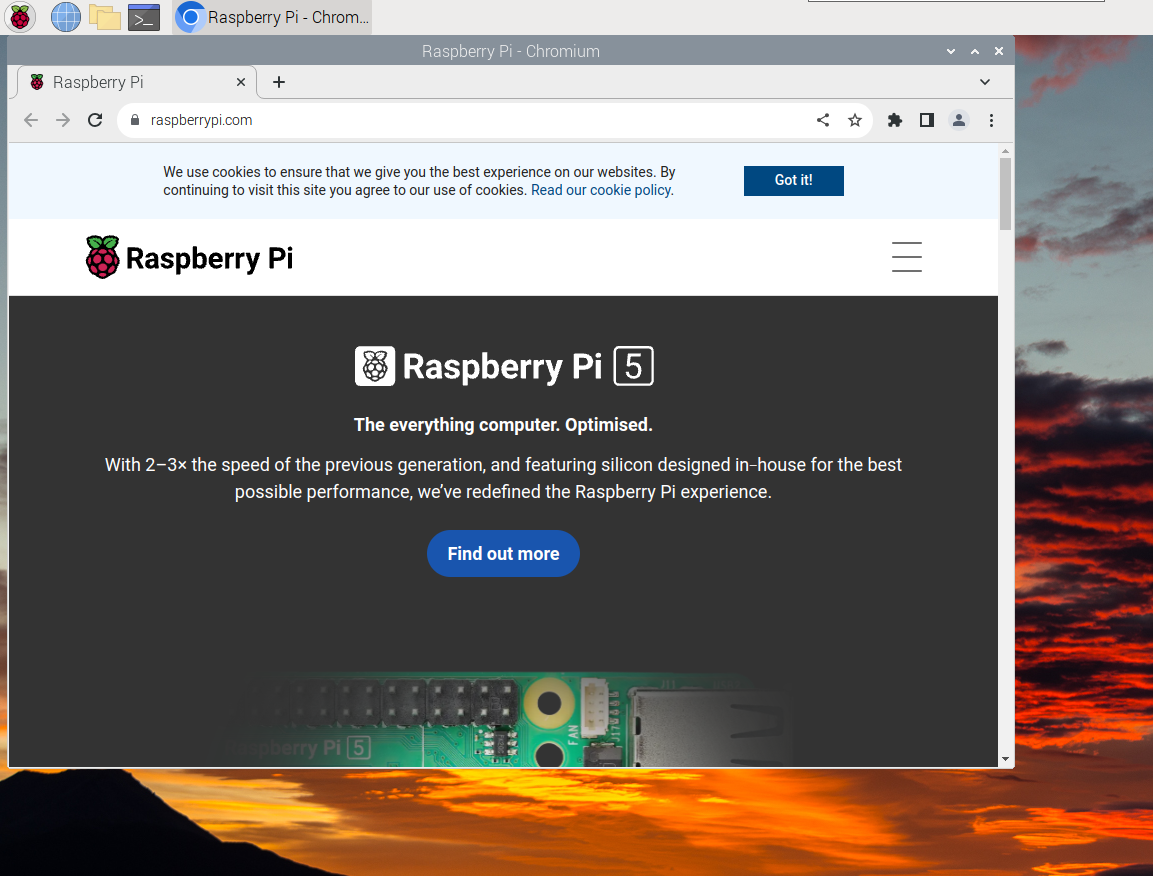Bookmark this tab with the star icon
This screenshot has width=1153, height=876.
tap(854, 120)
